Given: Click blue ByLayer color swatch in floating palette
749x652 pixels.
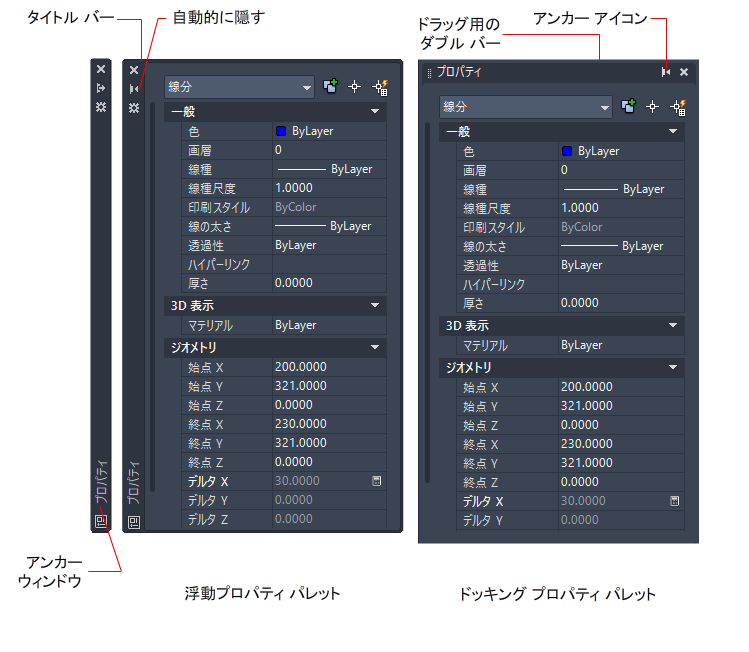Looking at the screenshot, I should click(281, 131).
